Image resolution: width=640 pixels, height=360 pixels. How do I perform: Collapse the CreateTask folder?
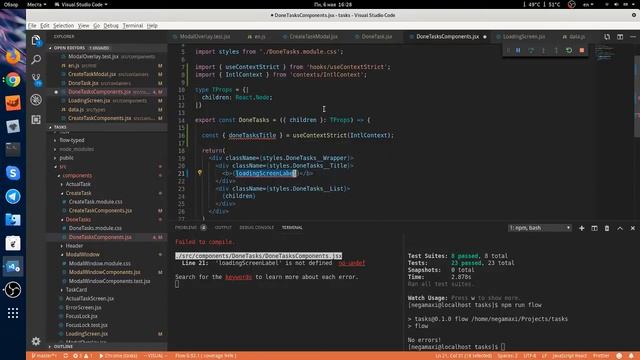coord(78,193)
